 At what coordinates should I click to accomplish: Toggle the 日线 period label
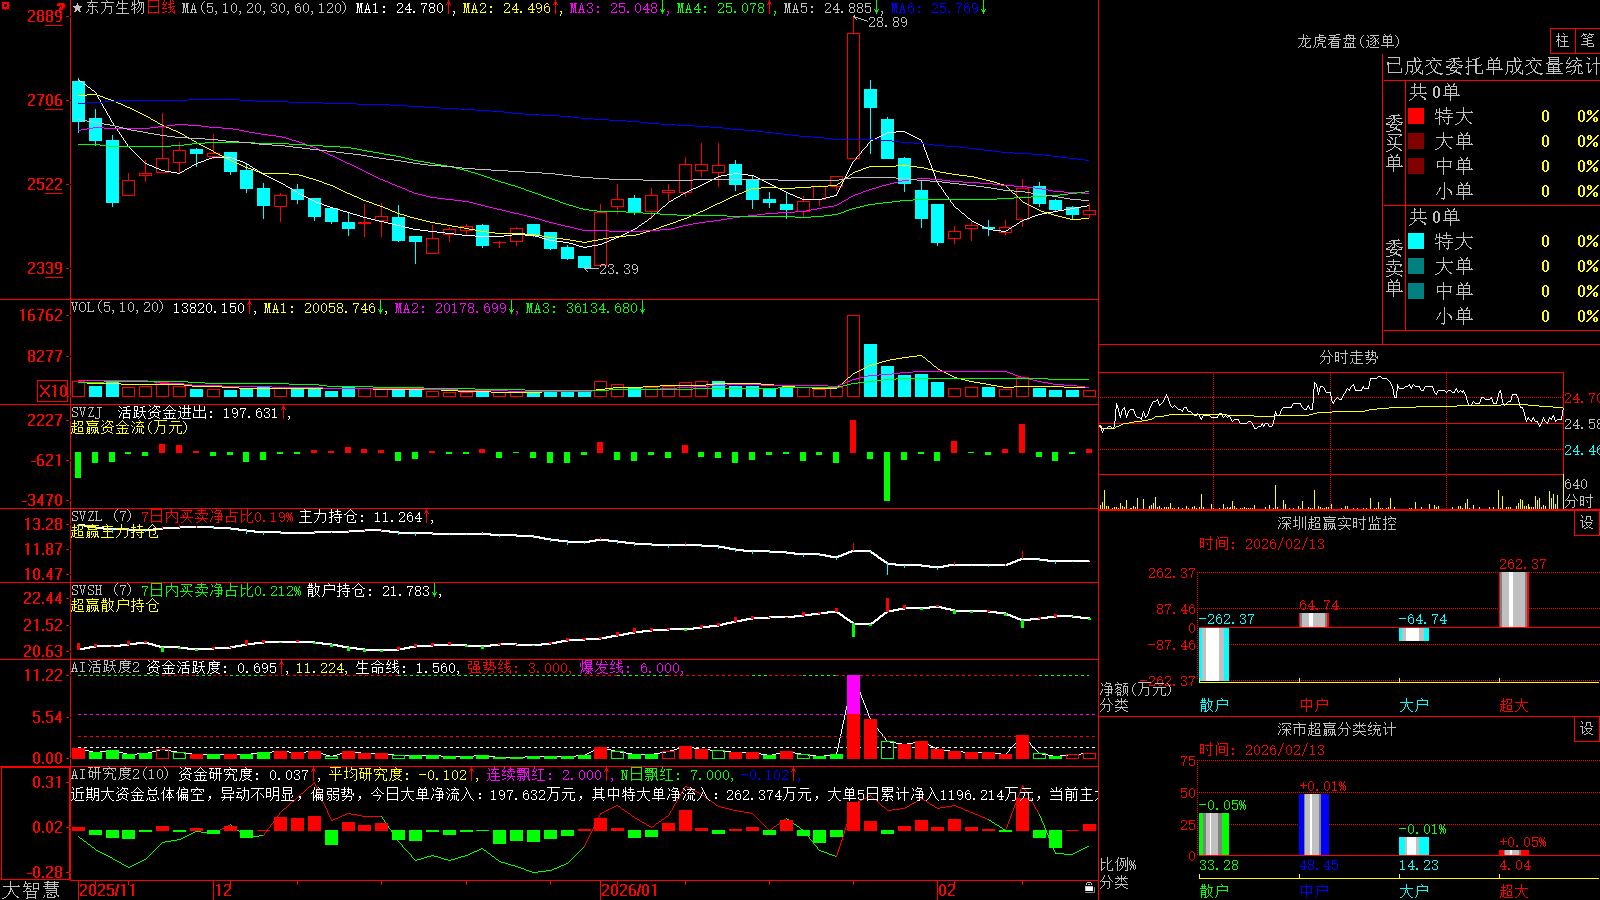click(161, 8)
